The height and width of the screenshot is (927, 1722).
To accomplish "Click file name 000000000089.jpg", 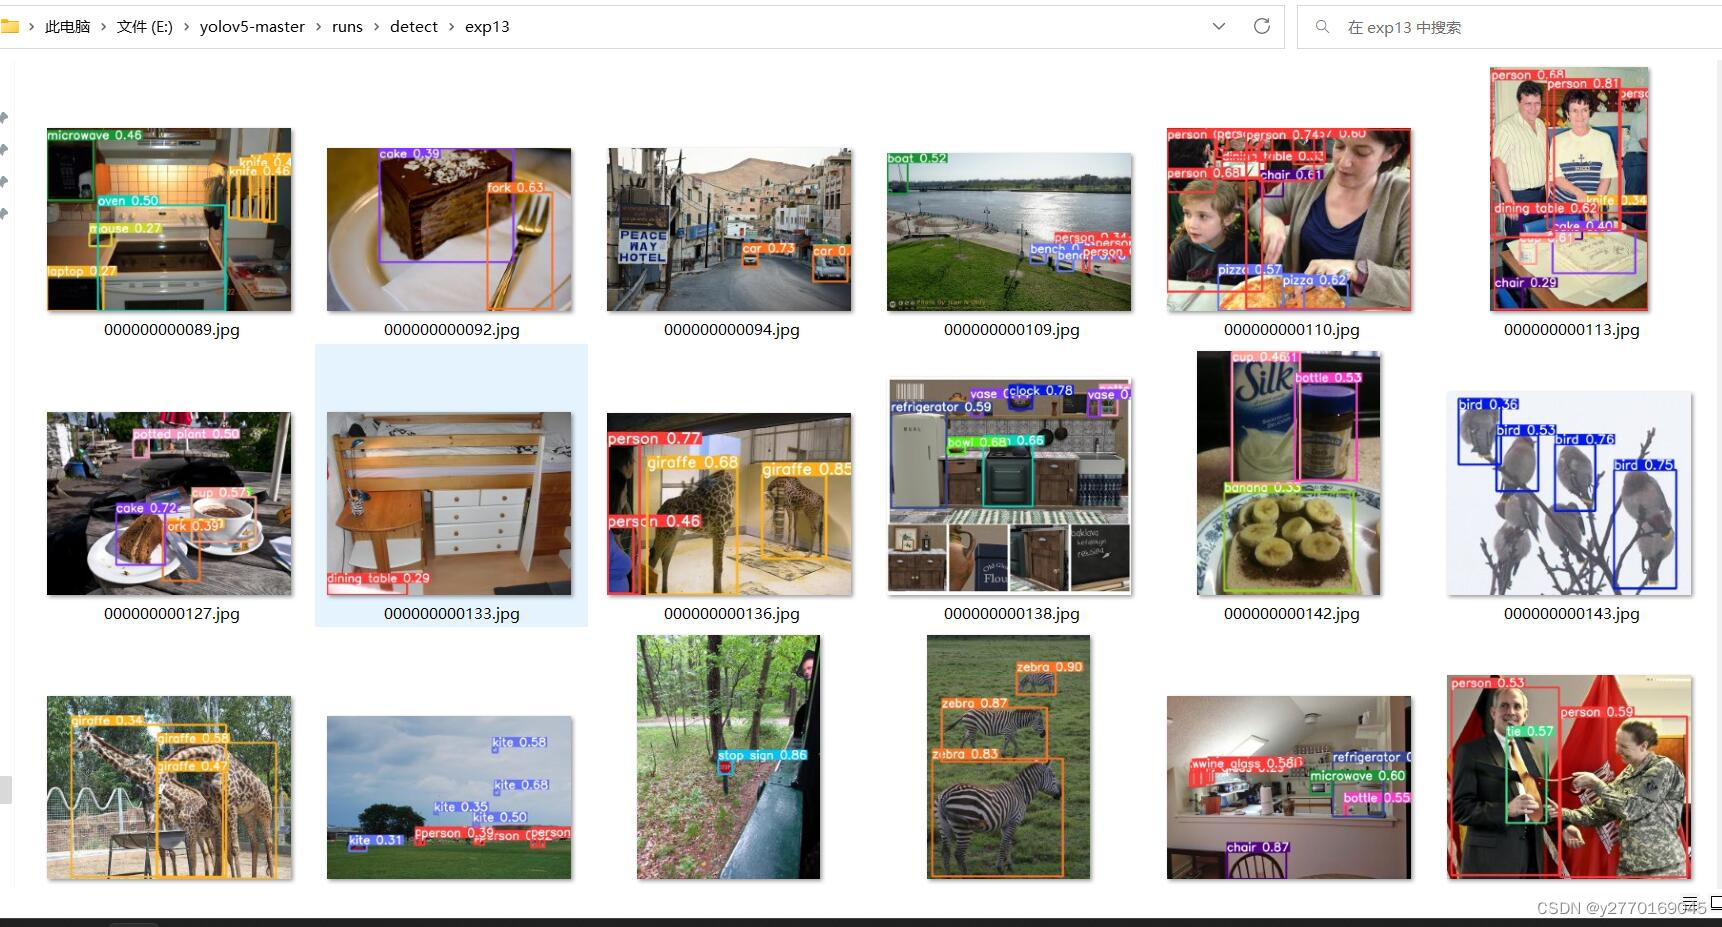I will 172,330.
